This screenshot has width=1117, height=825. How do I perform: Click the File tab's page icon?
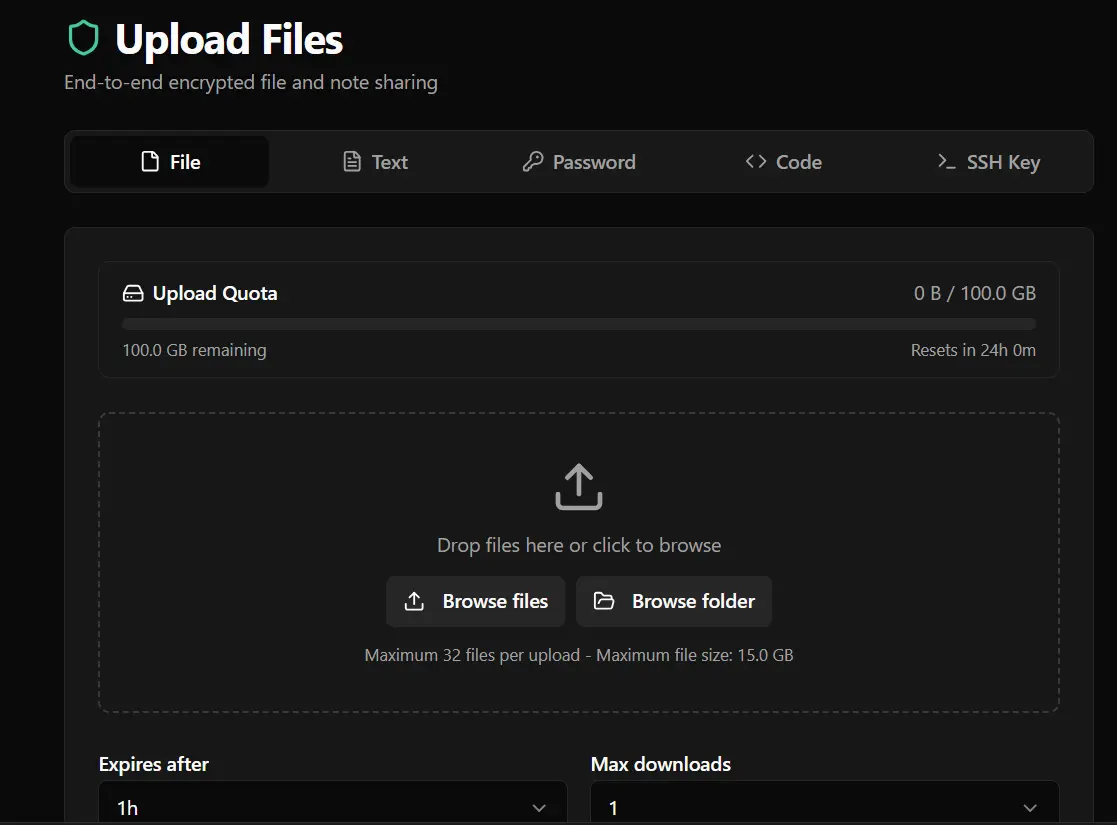pyautogui.click(x=150, y=162)
